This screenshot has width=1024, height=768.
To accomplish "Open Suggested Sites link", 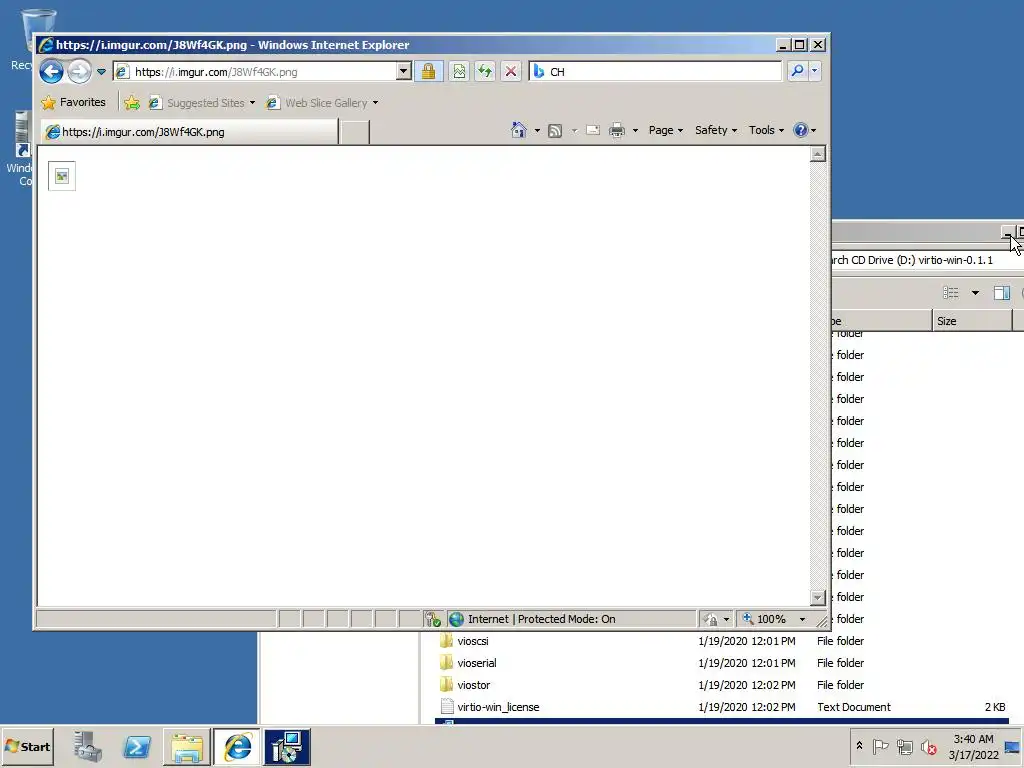I will [201, 103].
